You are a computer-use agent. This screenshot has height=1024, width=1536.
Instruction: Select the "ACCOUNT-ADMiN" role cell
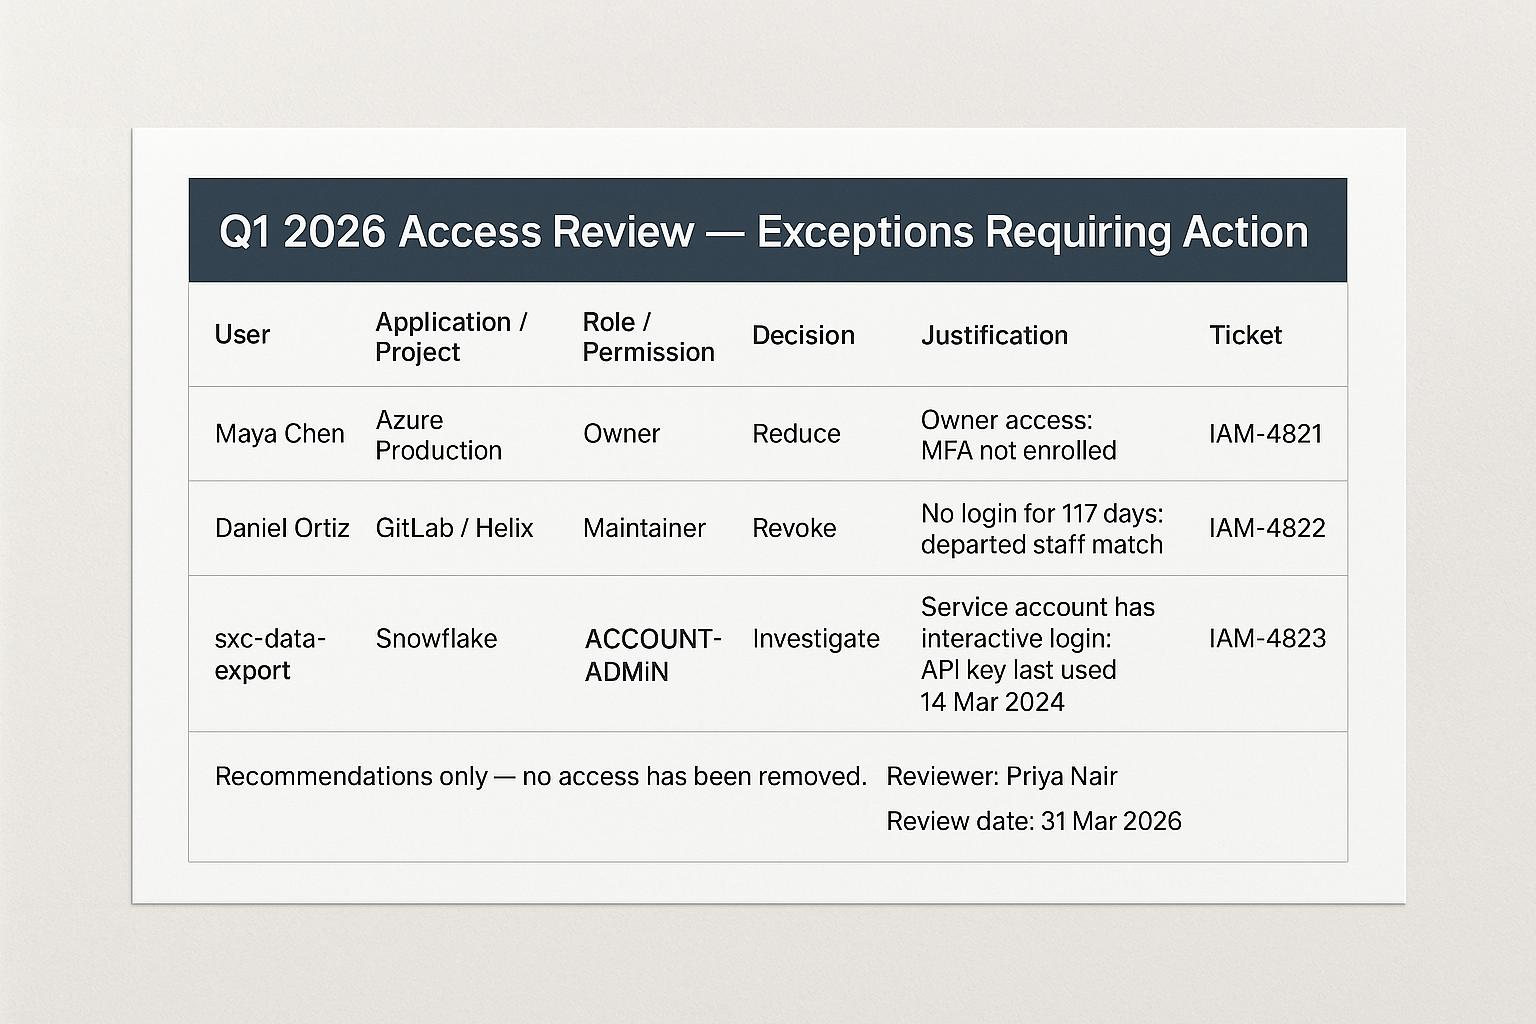(x=653, y=655)
